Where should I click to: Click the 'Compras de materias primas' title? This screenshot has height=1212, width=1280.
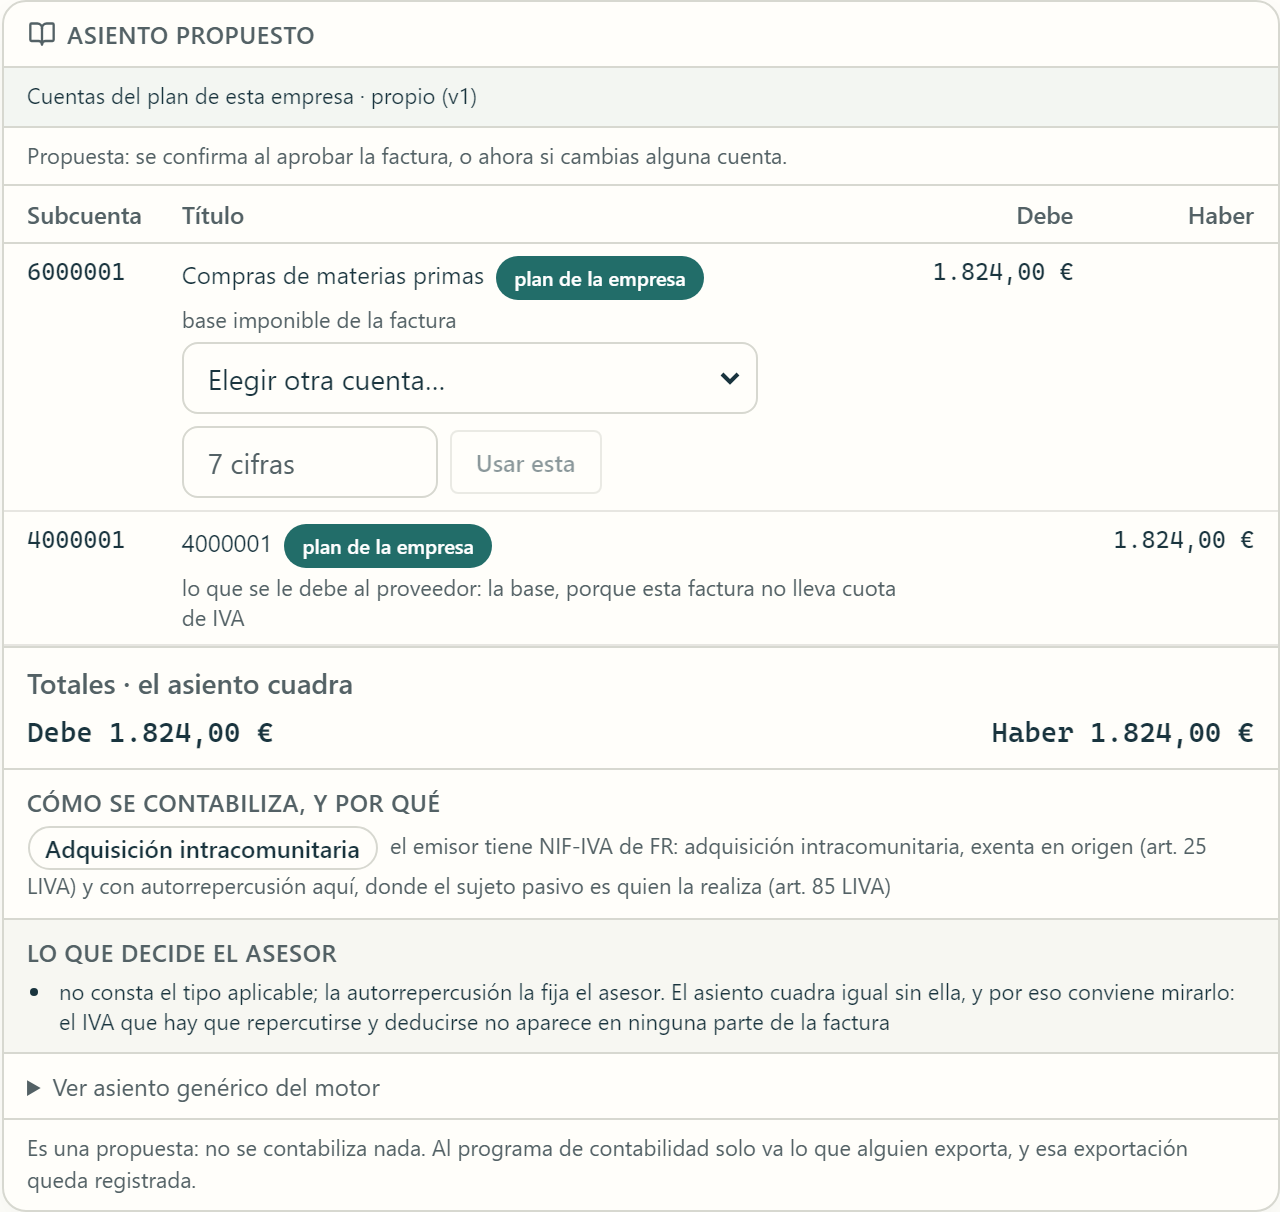coord(333,276)
